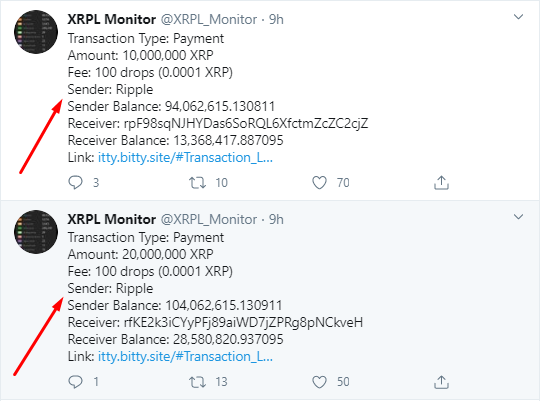Open XRPL Monitor profile name in second tweet

click(x=112, y=219)
